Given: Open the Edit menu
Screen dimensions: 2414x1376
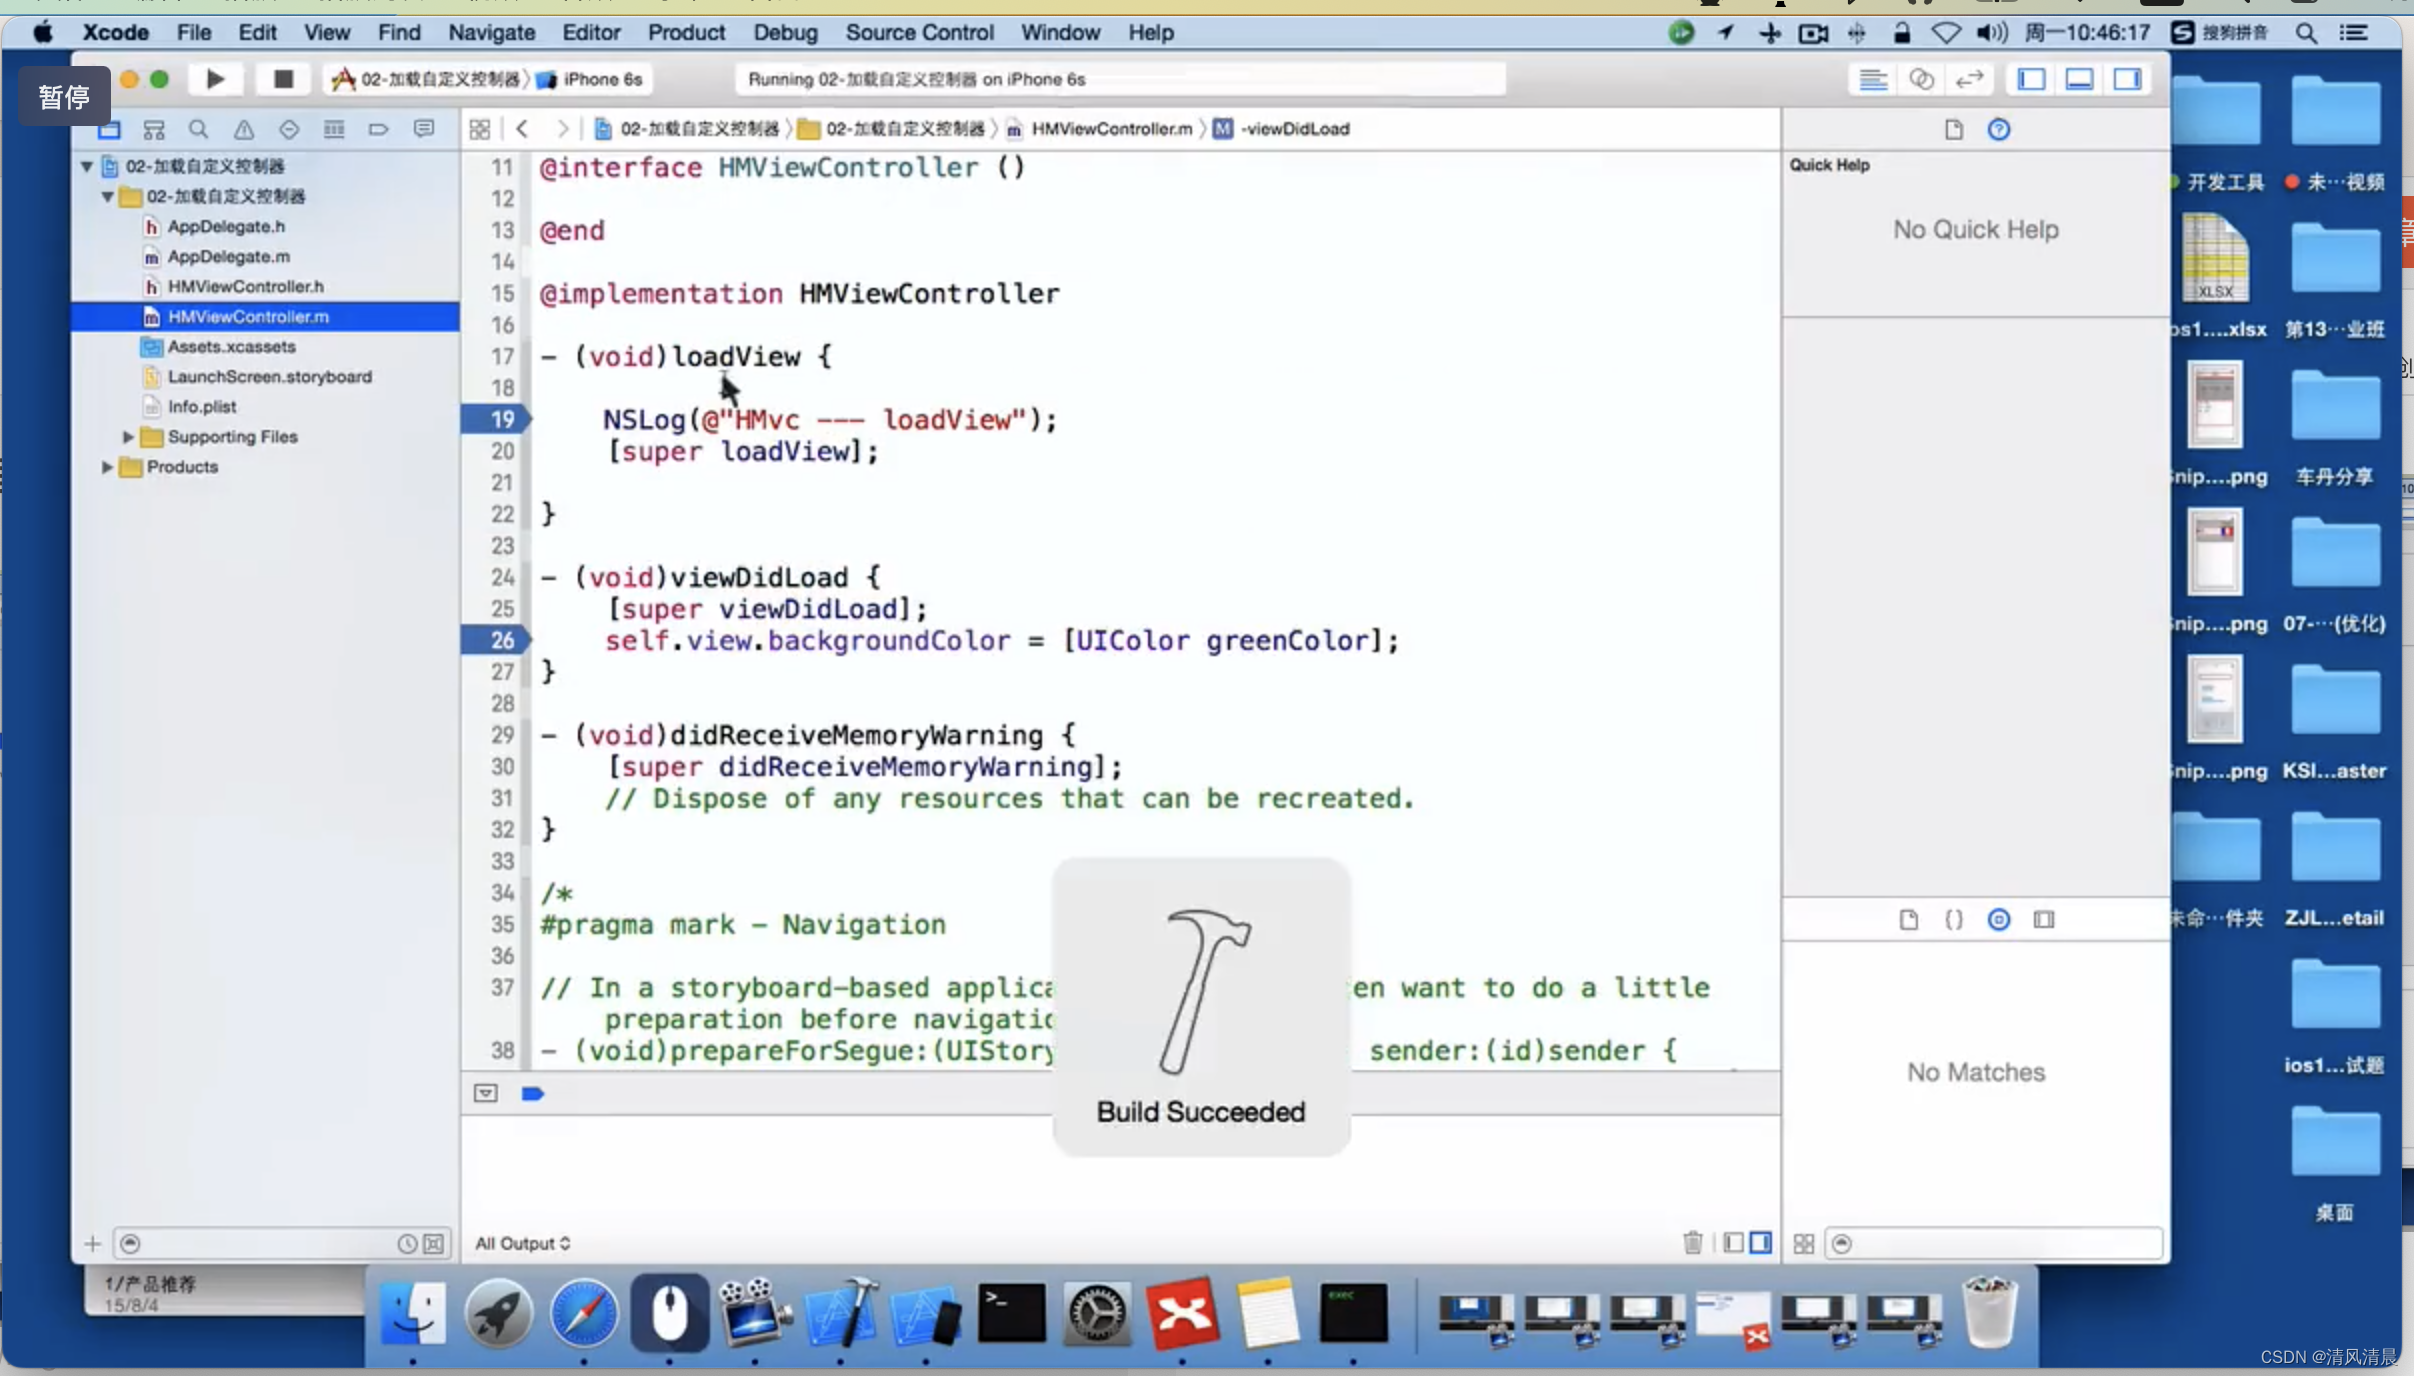Looking at the screenshot, I should click(257, 32).
